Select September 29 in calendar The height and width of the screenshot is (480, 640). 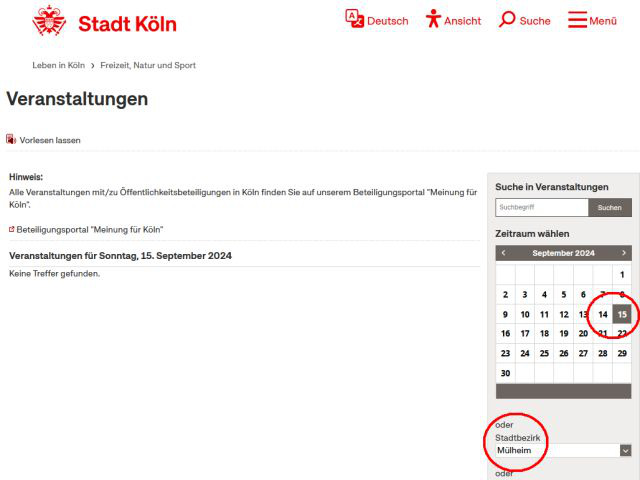622,353
